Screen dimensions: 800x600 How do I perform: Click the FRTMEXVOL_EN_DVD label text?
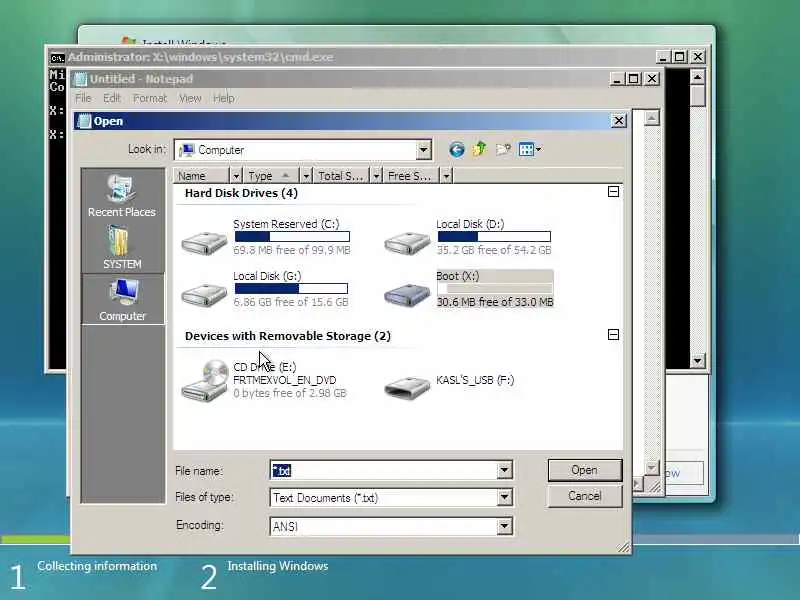[285, 380]
